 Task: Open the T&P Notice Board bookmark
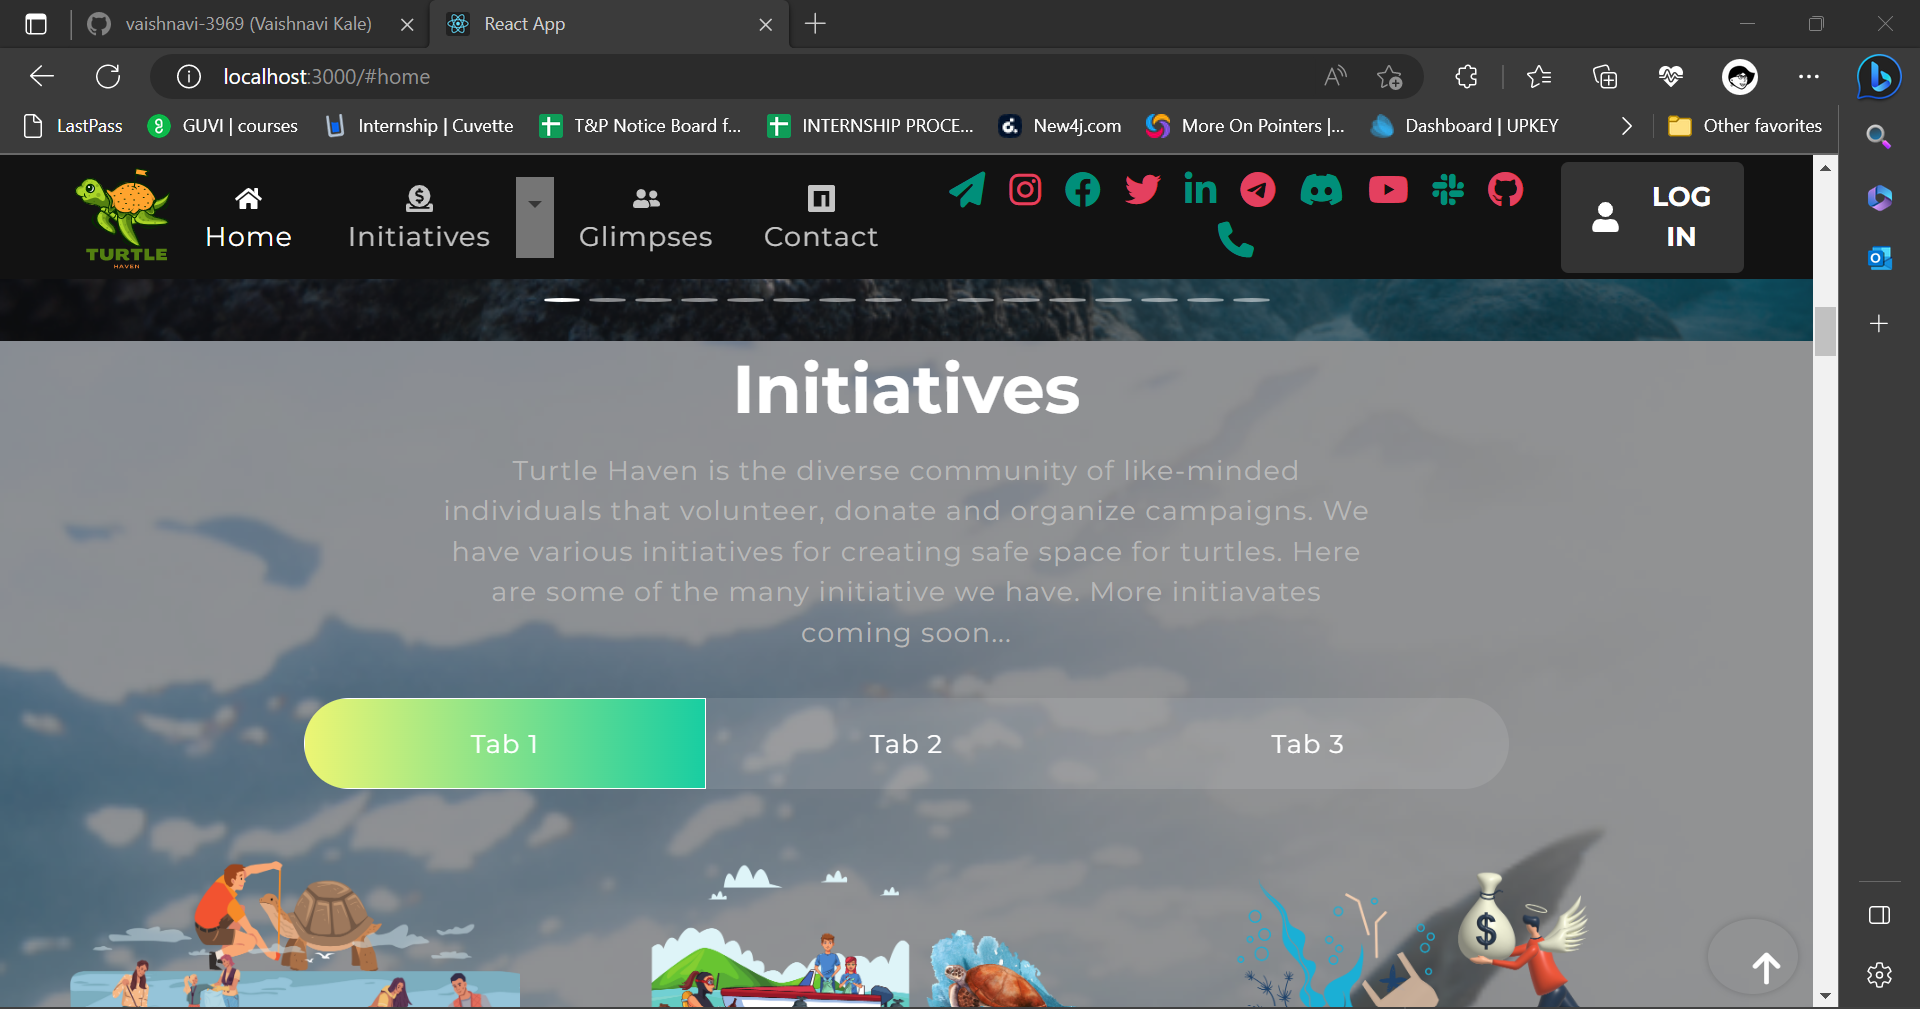pos(641,126)
